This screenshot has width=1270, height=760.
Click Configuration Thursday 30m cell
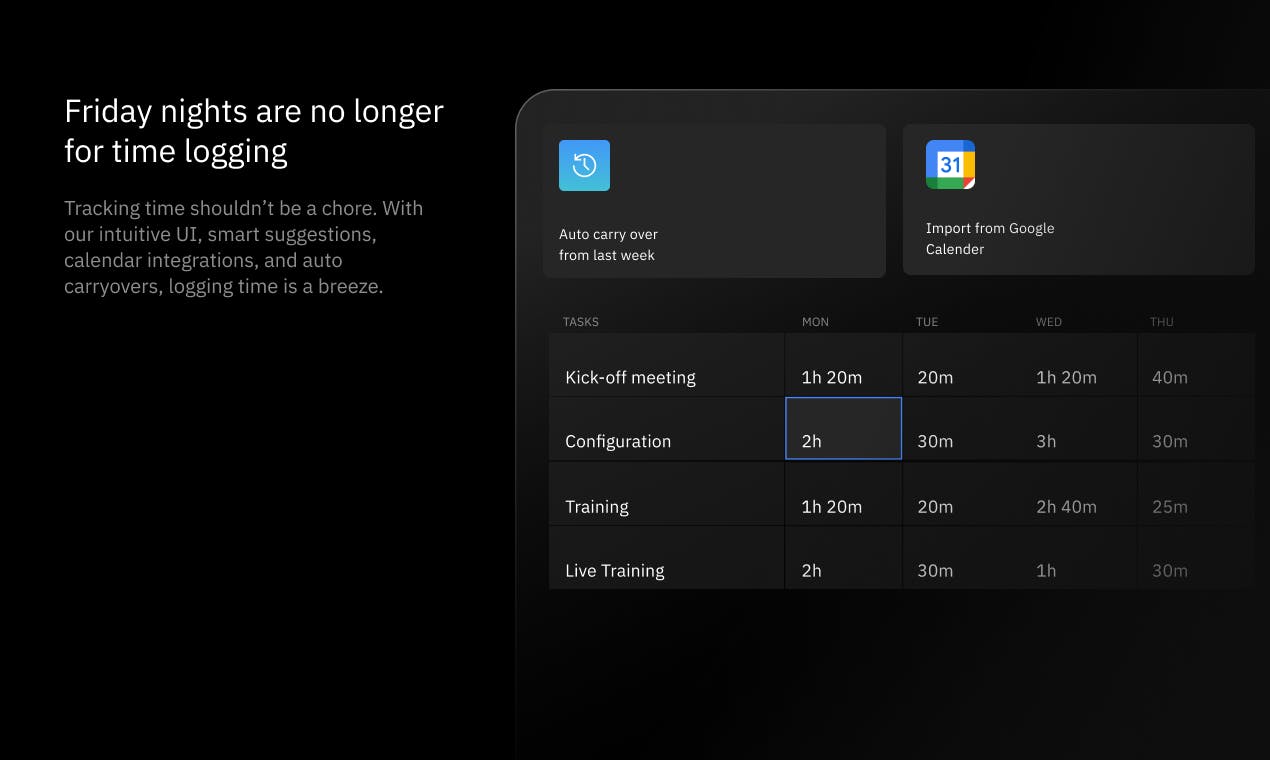click(x=1196, y=429)
